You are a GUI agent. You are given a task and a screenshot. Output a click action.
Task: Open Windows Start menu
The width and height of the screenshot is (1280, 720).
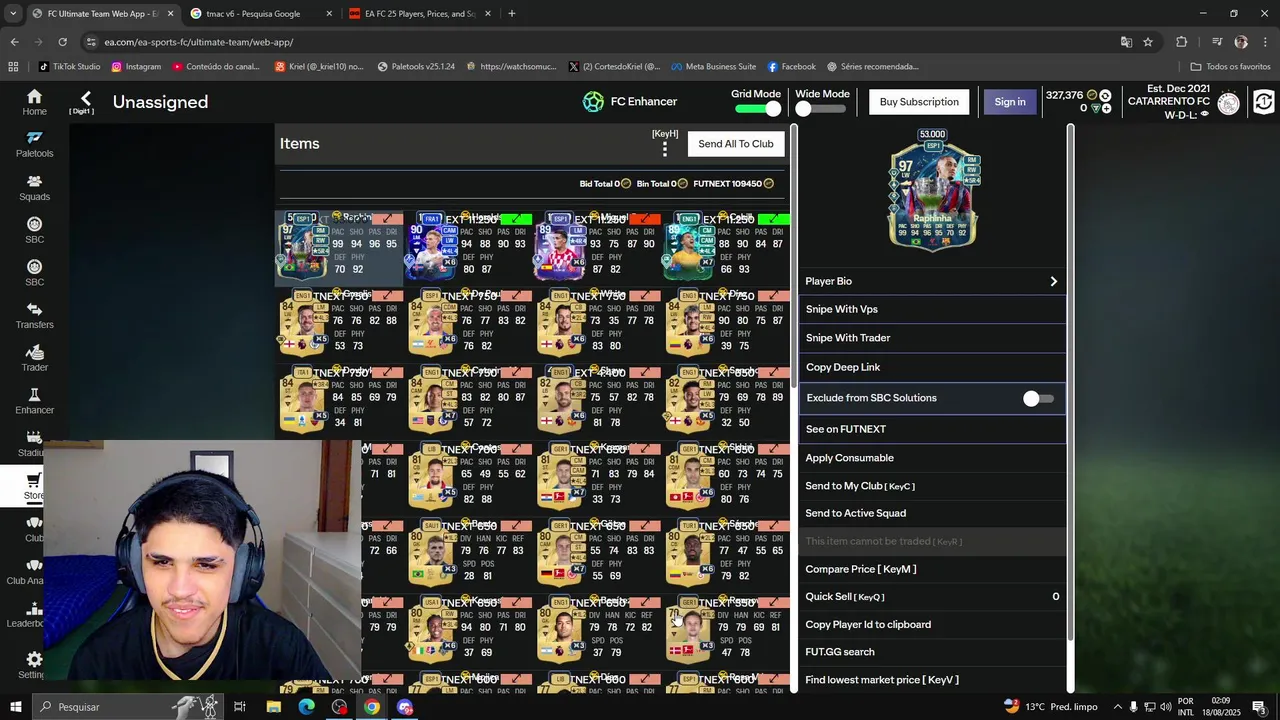(x=15, y=707)
